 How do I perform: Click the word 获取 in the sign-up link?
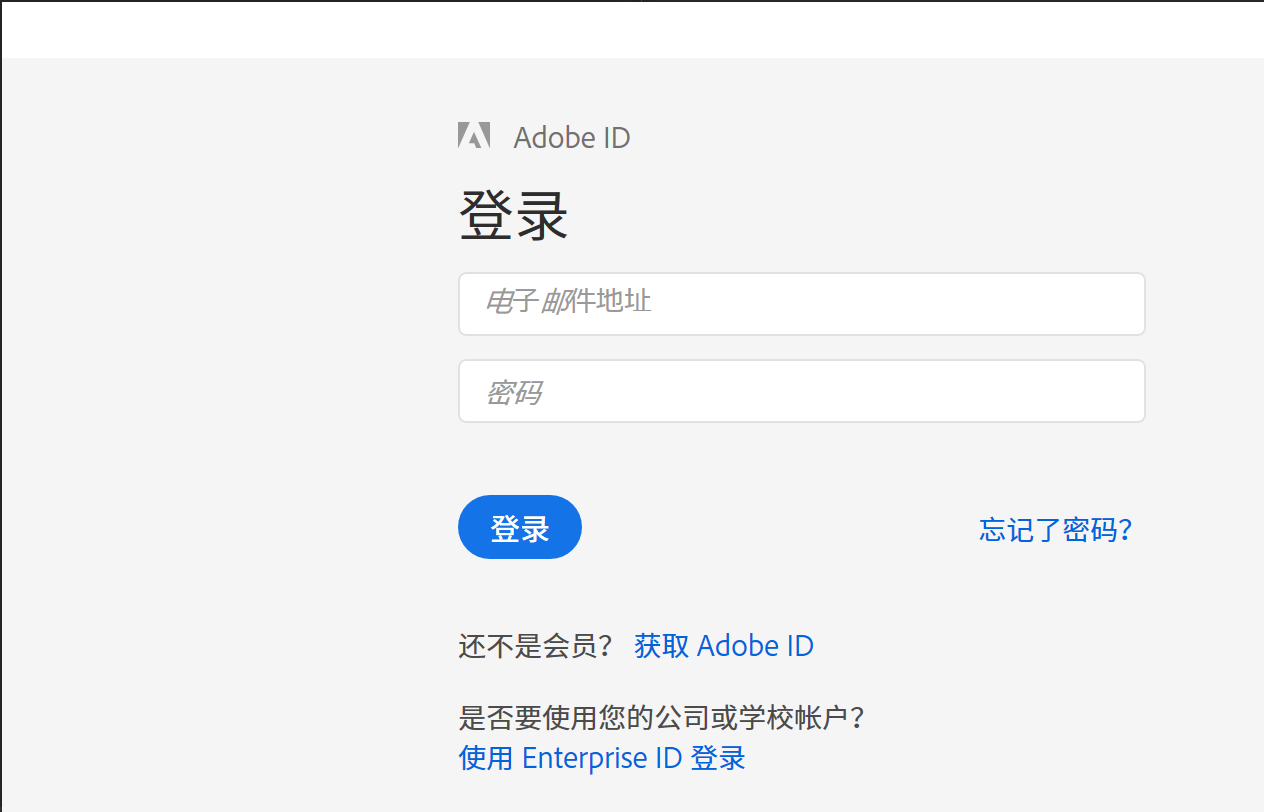[661, 646]
